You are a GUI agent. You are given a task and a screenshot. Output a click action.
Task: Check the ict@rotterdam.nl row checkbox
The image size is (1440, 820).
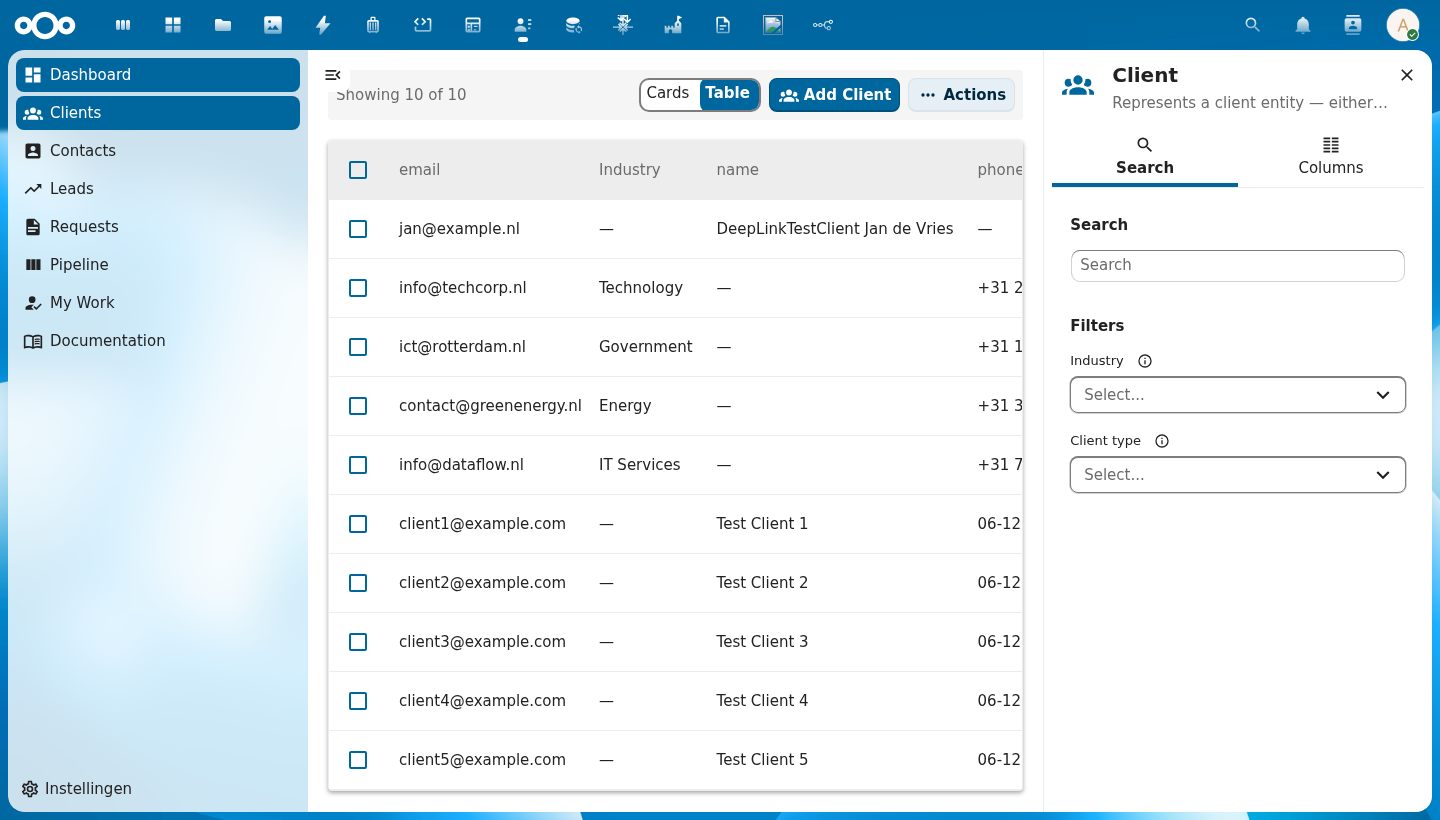click(358, 347)
